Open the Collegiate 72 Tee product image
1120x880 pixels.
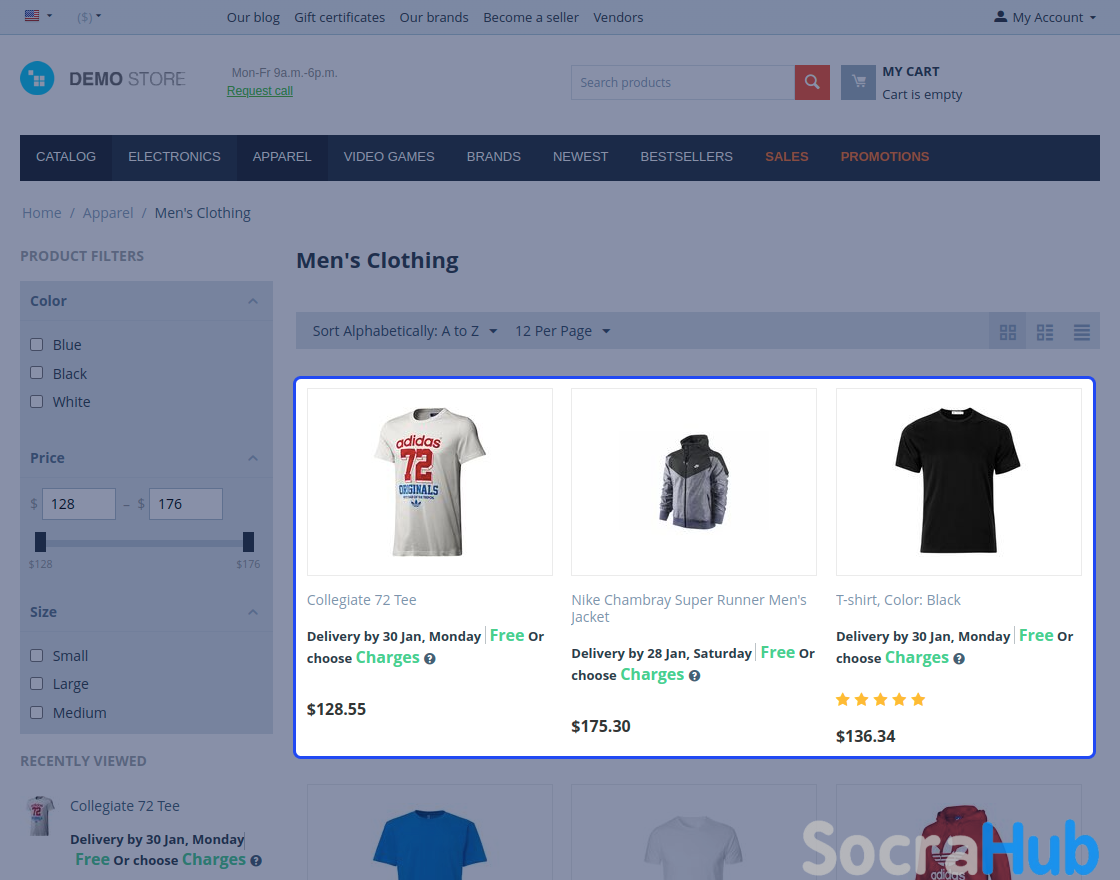(430, 482)
